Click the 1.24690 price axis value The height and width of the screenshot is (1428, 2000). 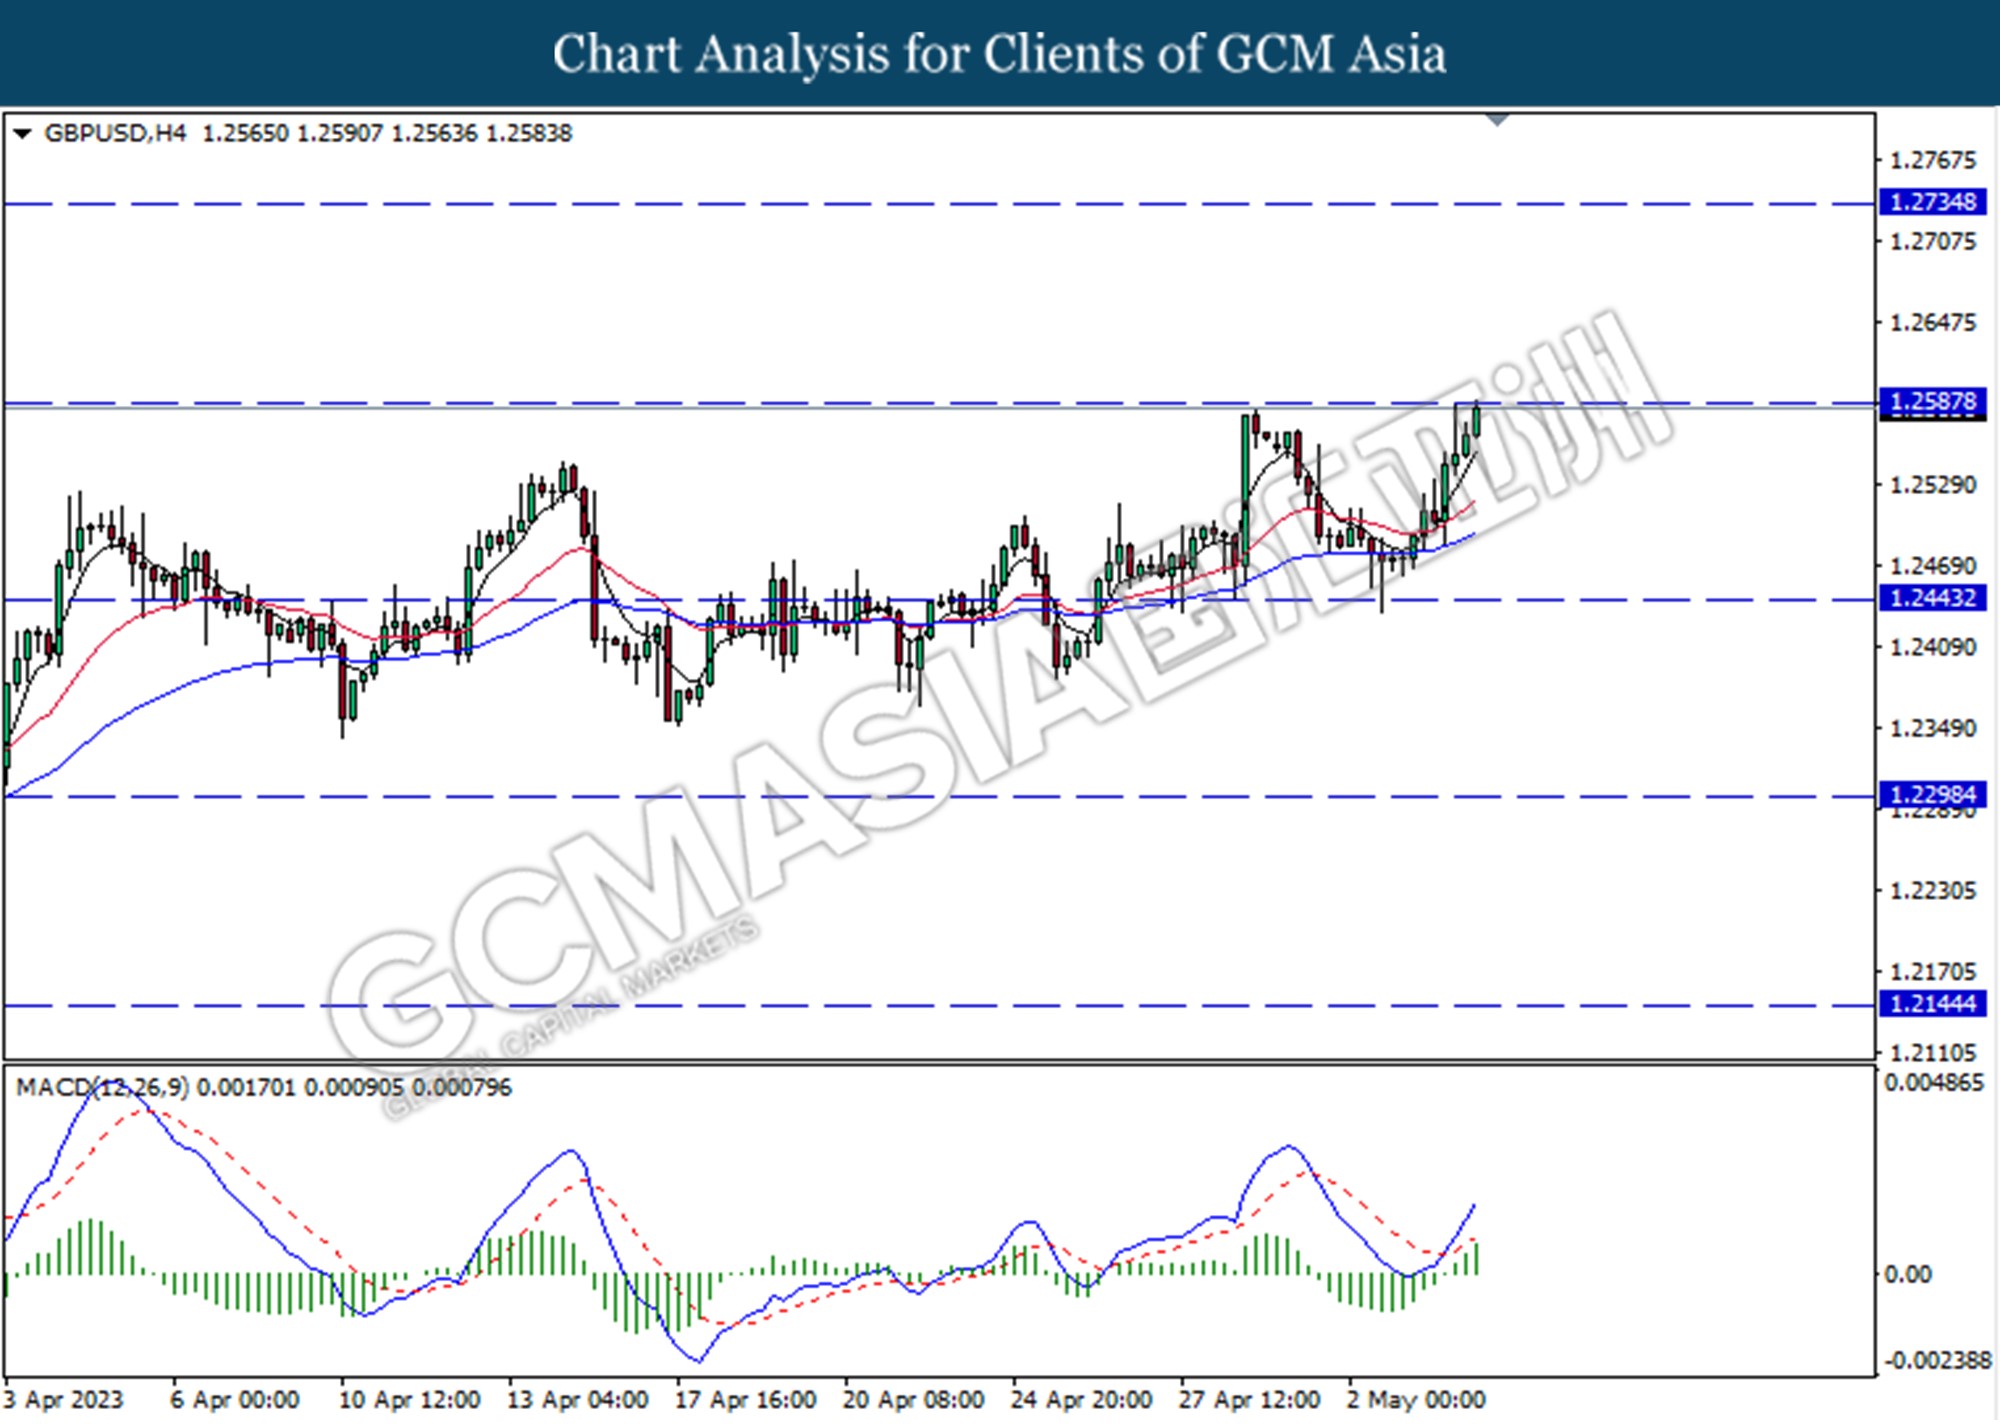(x=1933, y=566)
